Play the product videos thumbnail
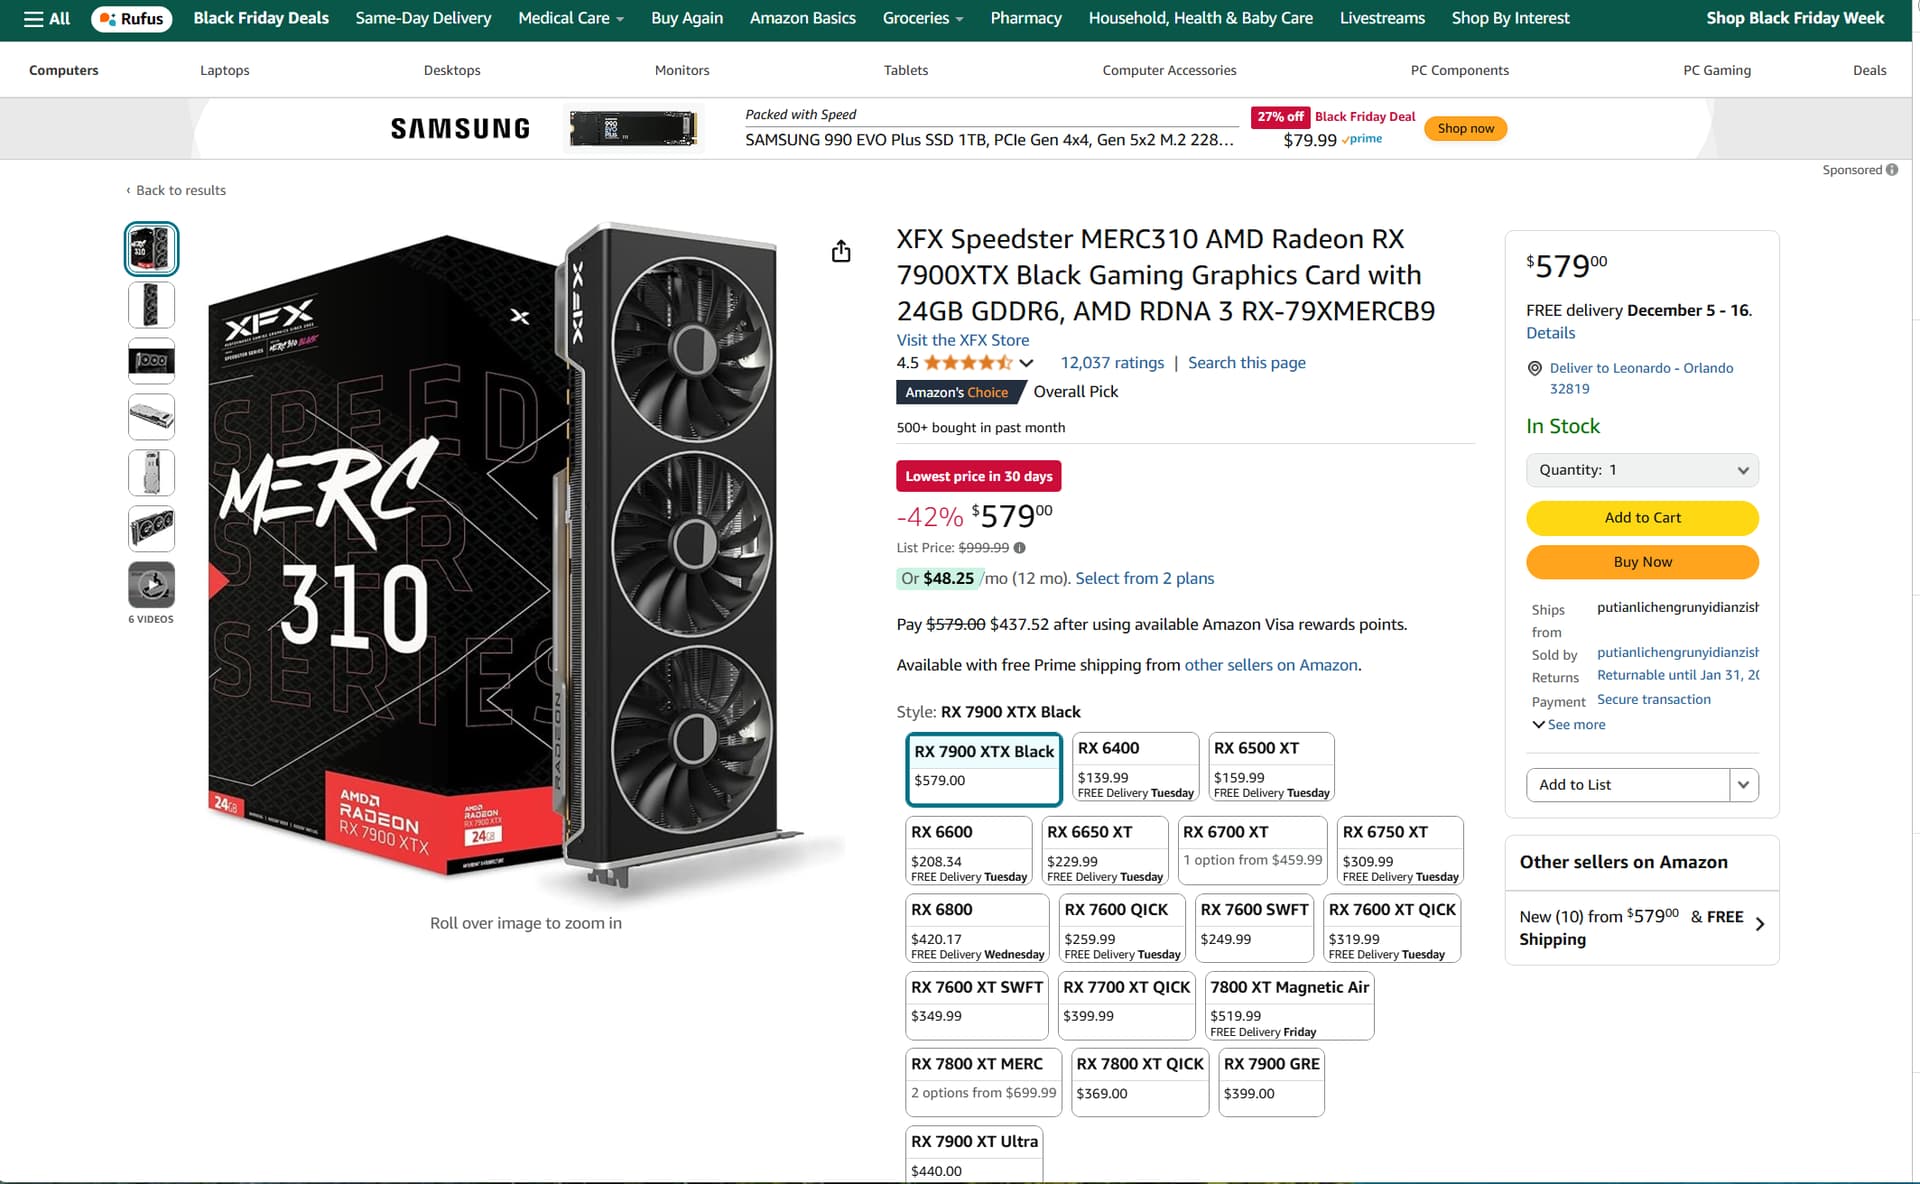The image size is (1920, 1184). (x=151, y=585)
